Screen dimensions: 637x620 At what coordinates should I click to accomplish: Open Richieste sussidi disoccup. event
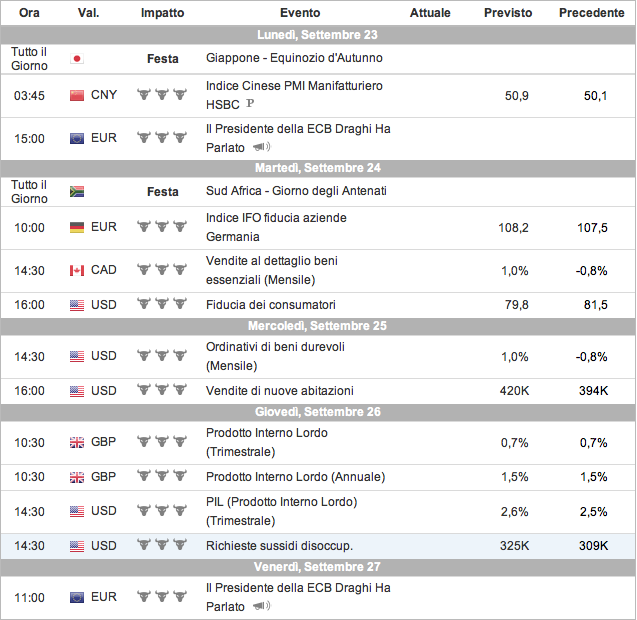click(x=279, y=546)
